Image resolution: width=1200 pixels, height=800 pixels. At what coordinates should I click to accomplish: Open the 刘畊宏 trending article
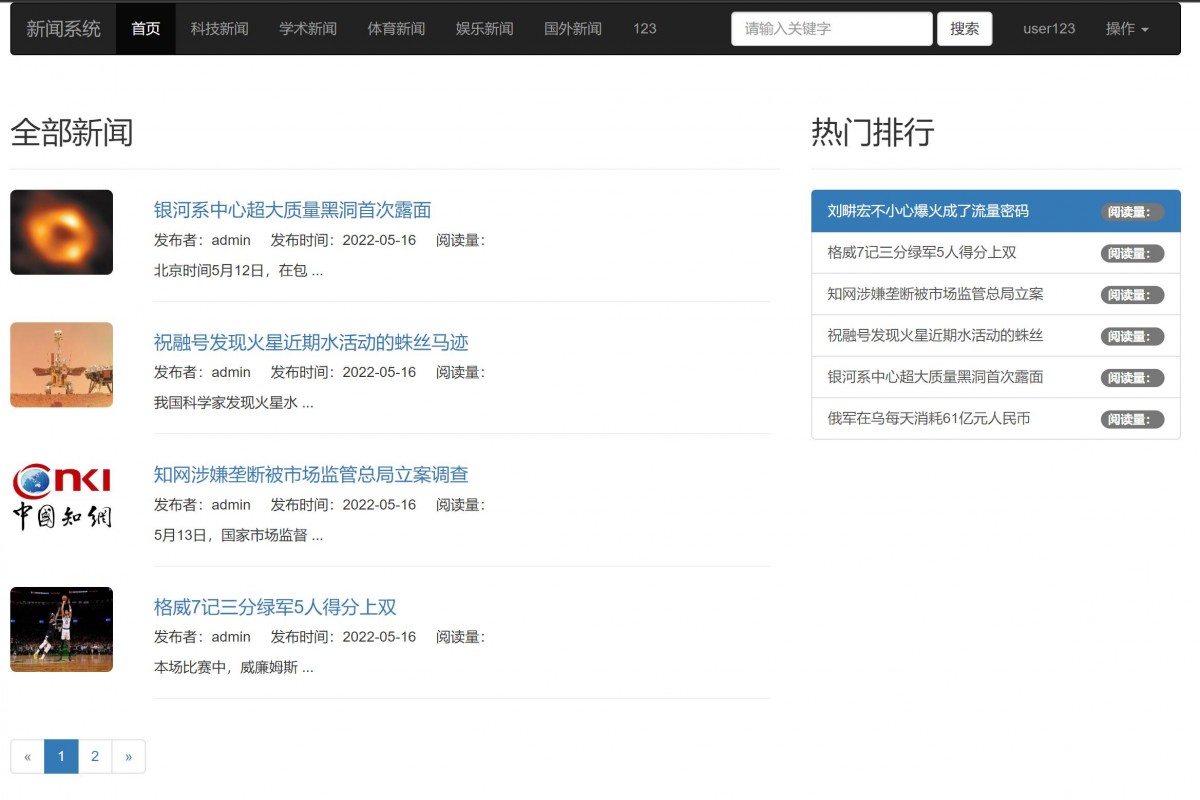click(x=921, y=212)
